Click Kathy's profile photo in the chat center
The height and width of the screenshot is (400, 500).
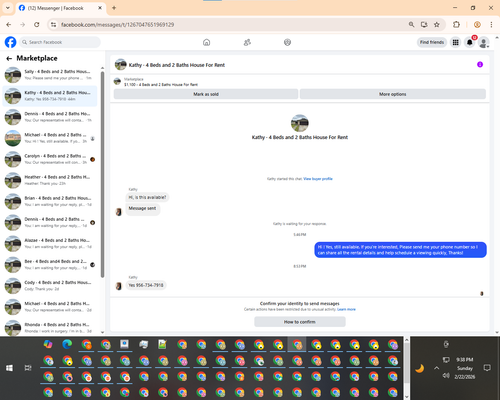pos(300,123)
